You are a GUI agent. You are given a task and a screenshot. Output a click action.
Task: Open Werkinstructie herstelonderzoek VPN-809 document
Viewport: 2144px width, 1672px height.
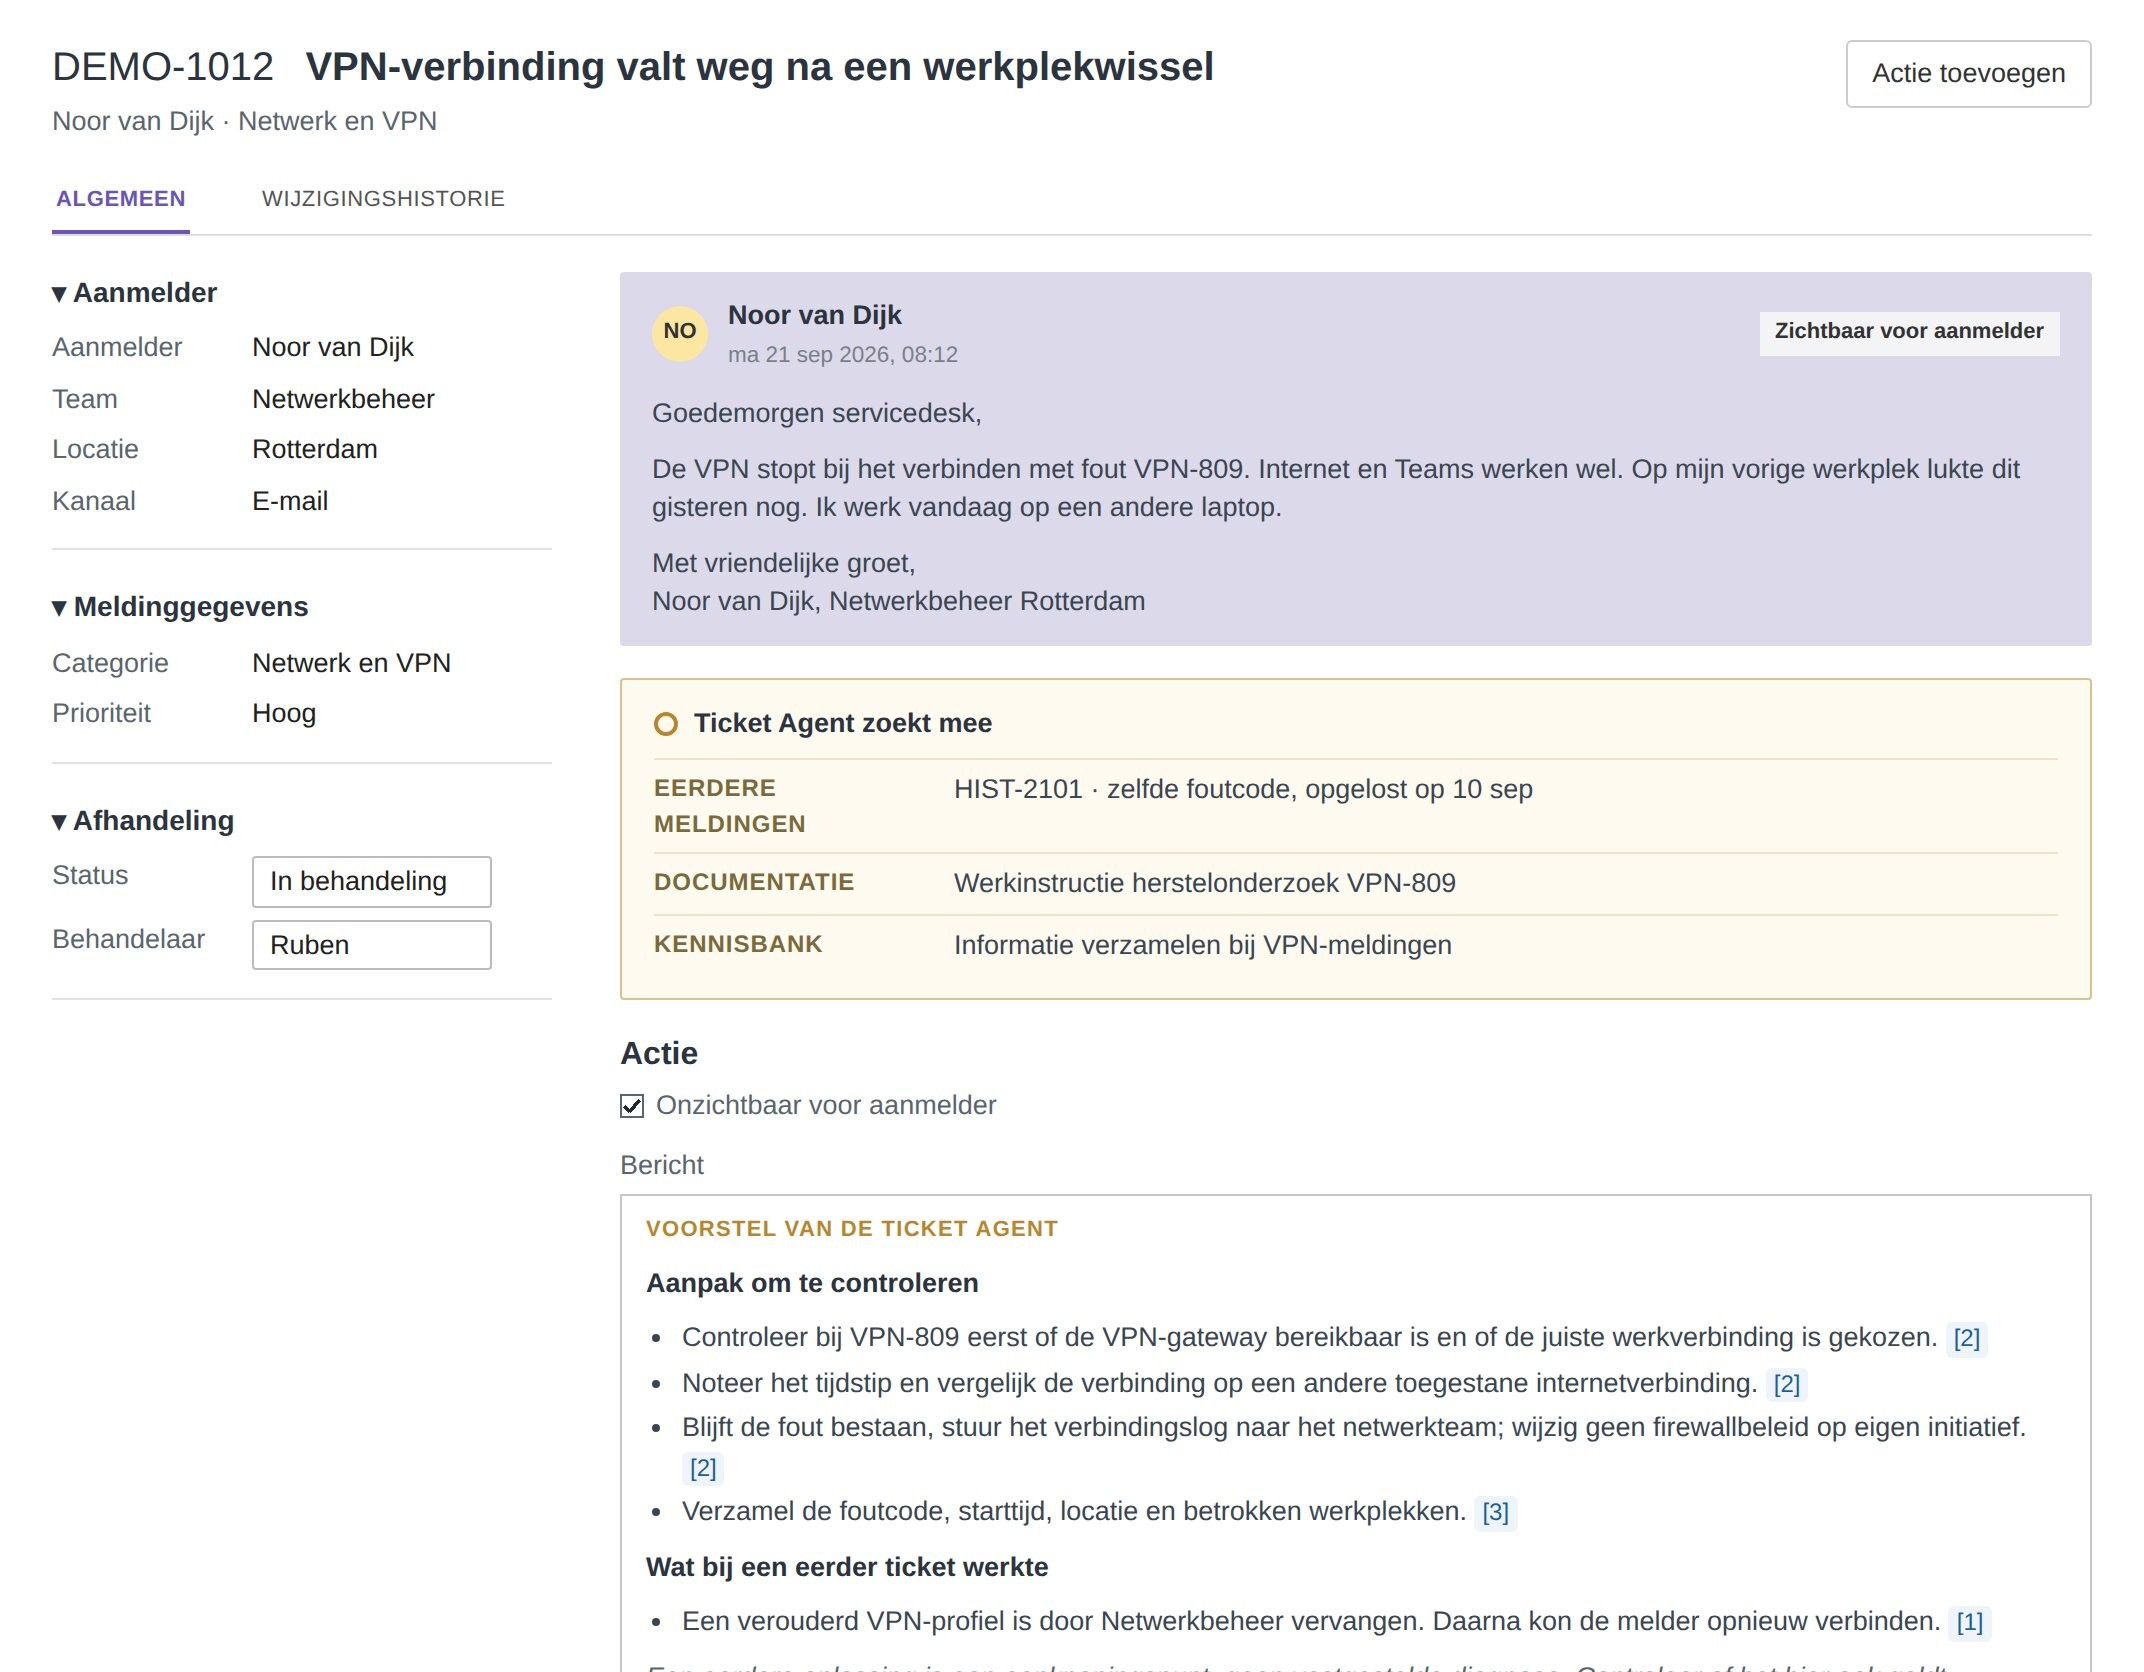(x=1205, y=884)
